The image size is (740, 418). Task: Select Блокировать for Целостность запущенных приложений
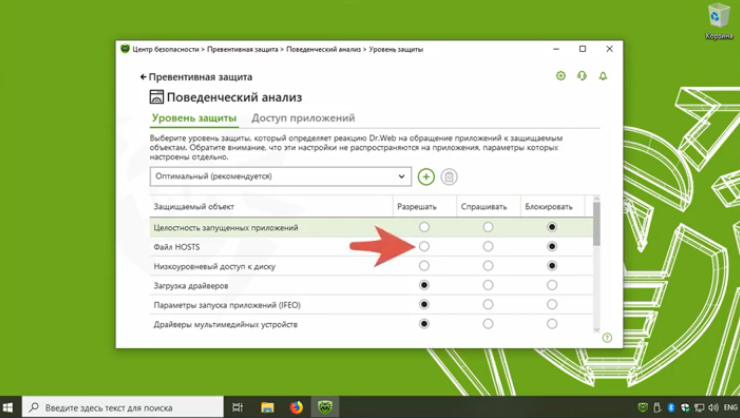point(552,227)
